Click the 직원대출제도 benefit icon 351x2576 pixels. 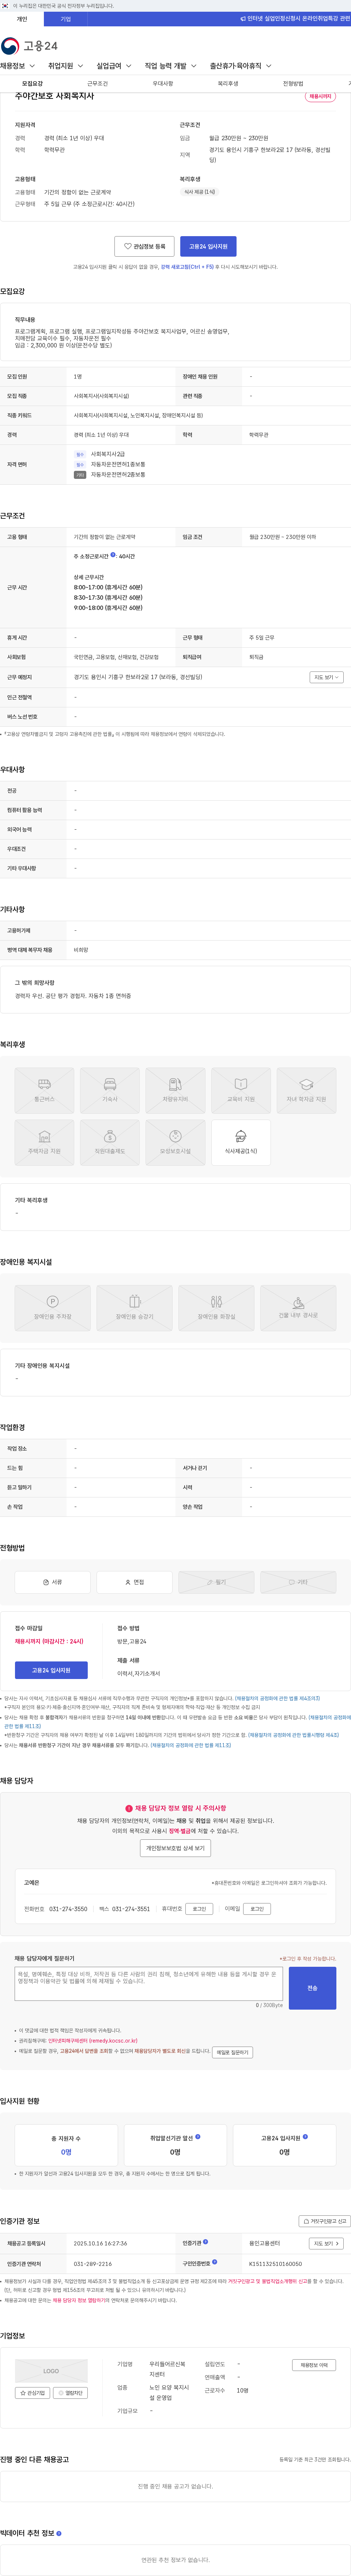tap(110, 1142)
